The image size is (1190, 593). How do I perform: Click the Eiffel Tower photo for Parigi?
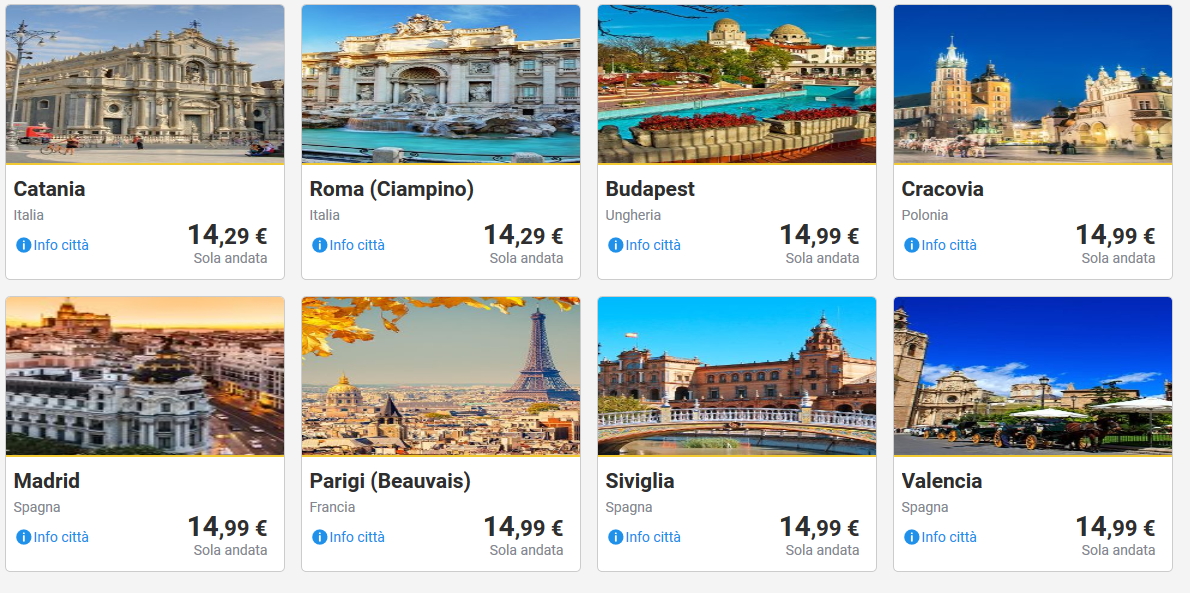coord(441,376)
